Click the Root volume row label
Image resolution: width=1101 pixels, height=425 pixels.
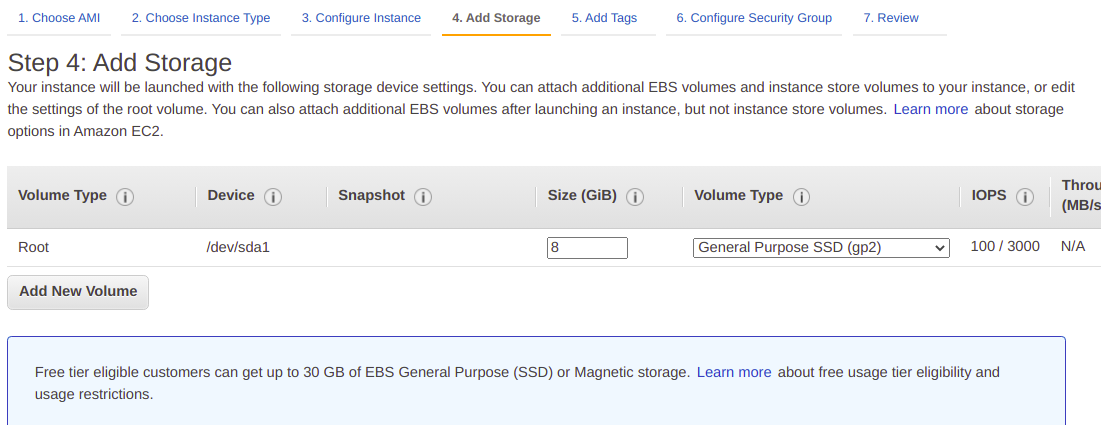(34, 247)
